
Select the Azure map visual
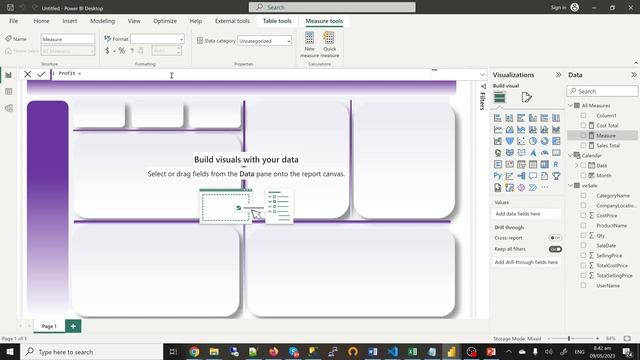click(533, 153)
